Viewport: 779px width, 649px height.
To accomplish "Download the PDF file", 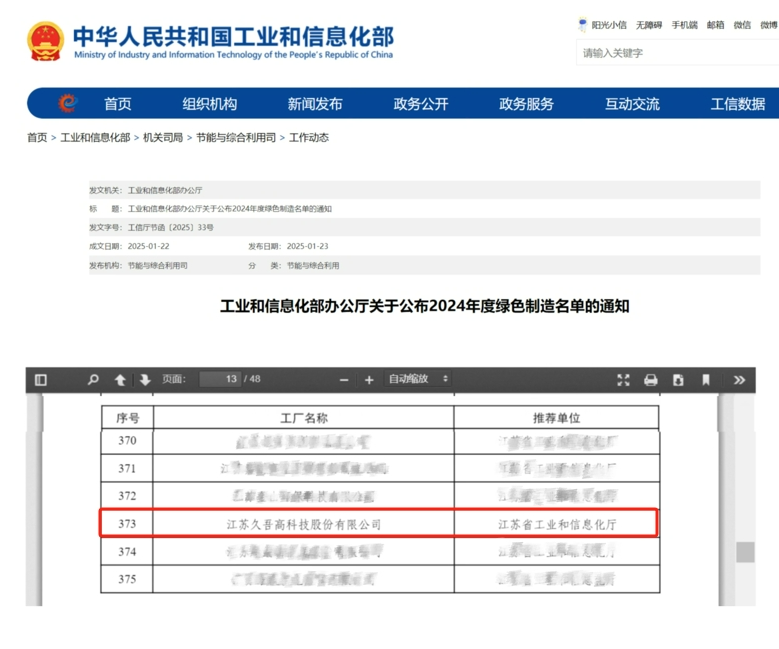I will click(x=678, y=380).
